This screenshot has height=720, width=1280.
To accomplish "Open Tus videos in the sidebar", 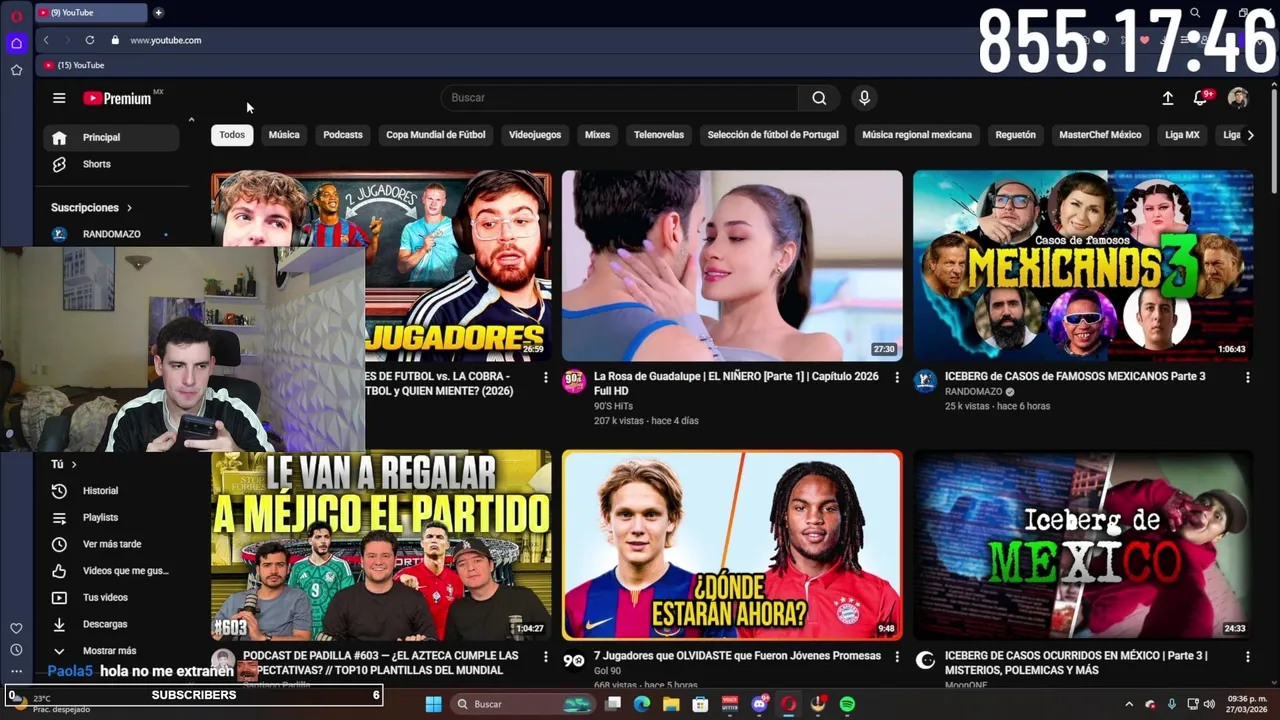I will pos(111,598).
